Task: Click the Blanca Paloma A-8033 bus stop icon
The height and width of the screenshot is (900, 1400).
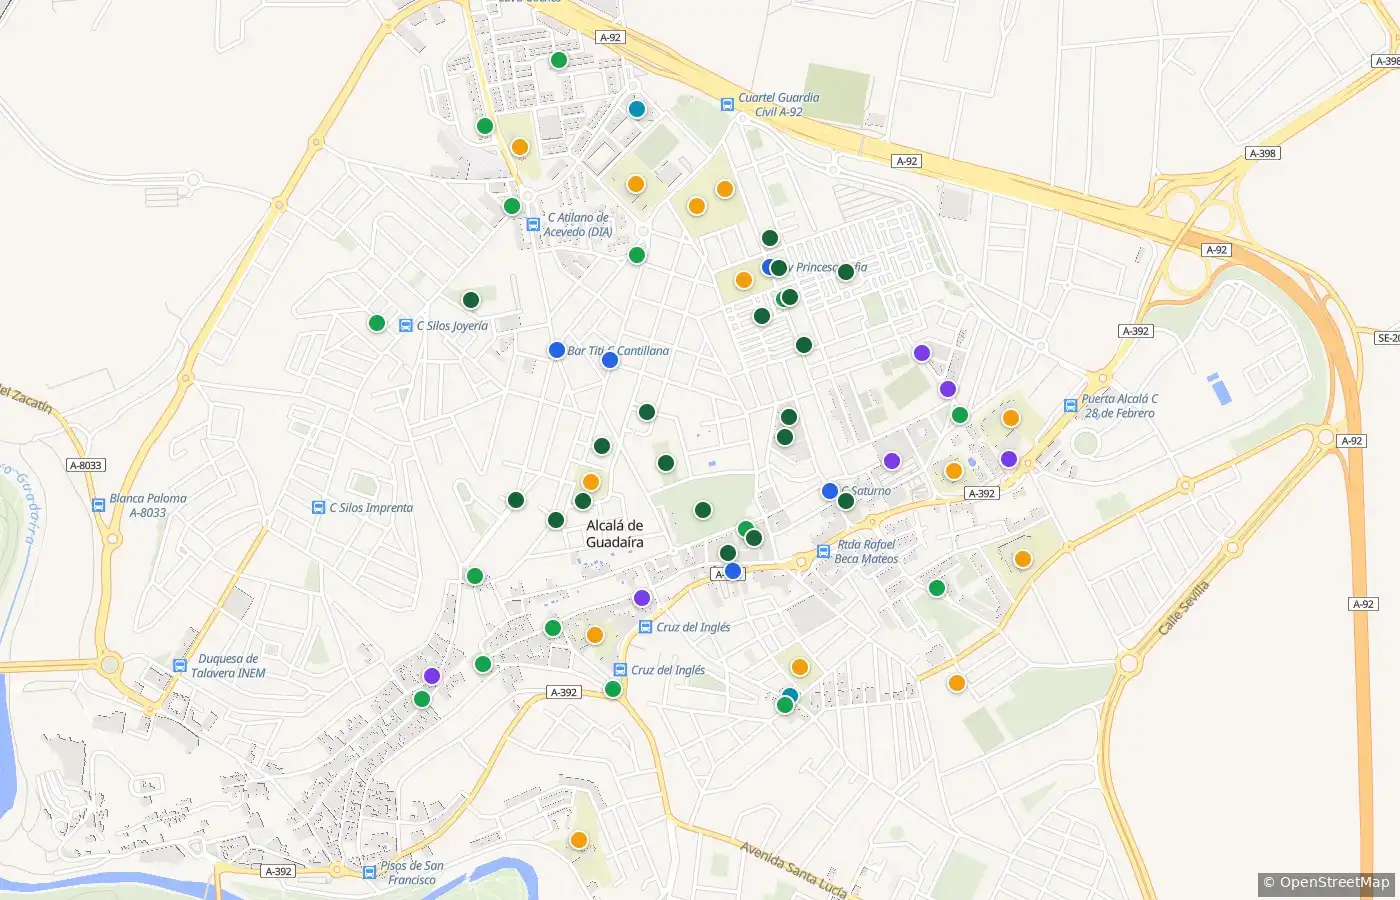Action: (x=99, y=505)
